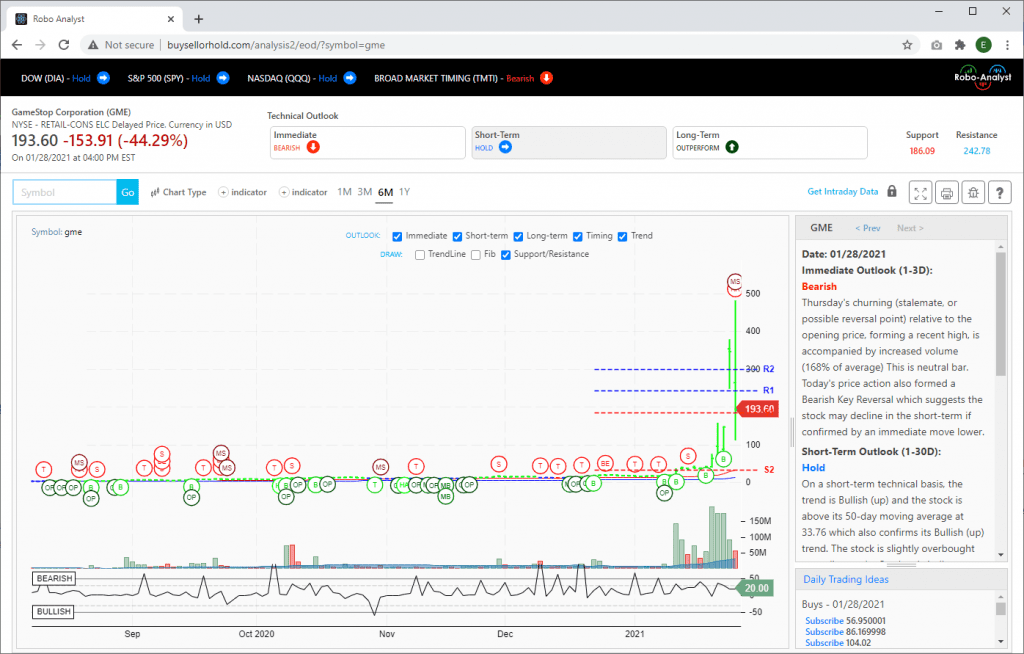
Task: Print the chart using printer icon
Action: (x=947, y=193)
